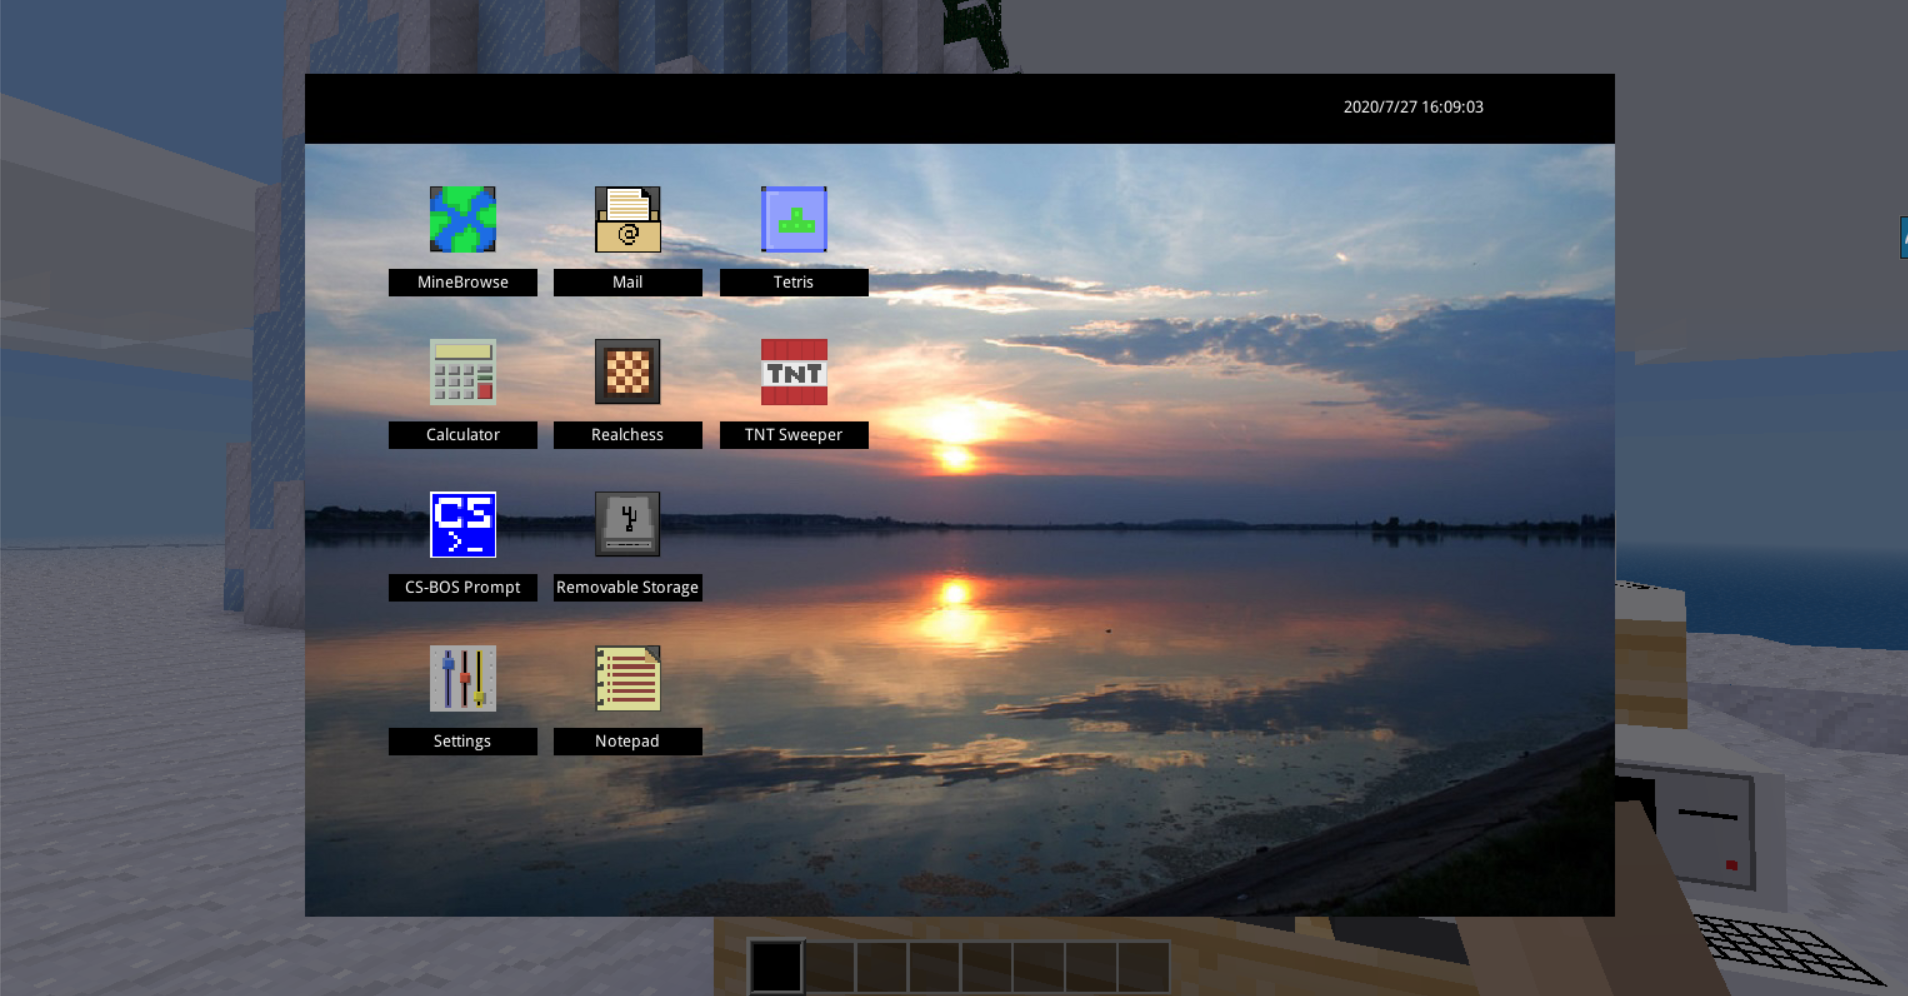Click the "Notepad" text label
Image resolution: width=1908 pixels, height=996 pixels.
[x=627, y=741]
